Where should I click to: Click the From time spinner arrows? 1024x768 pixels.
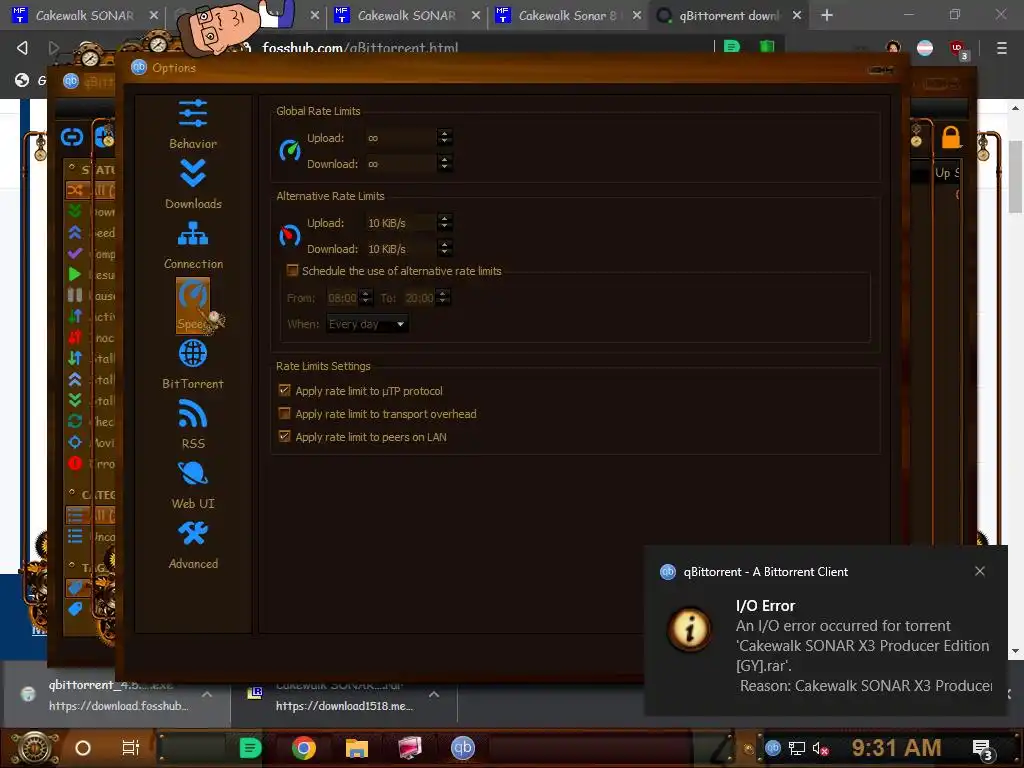click(x=366, y=298)
